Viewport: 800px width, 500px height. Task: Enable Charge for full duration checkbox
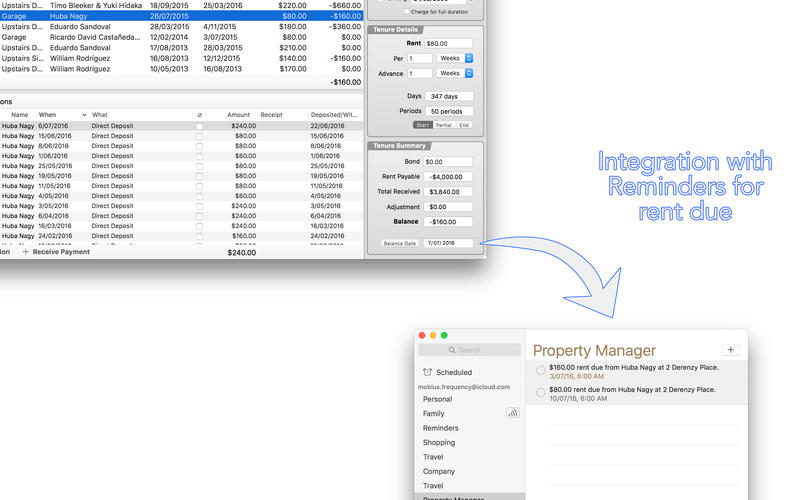(406, 11)
